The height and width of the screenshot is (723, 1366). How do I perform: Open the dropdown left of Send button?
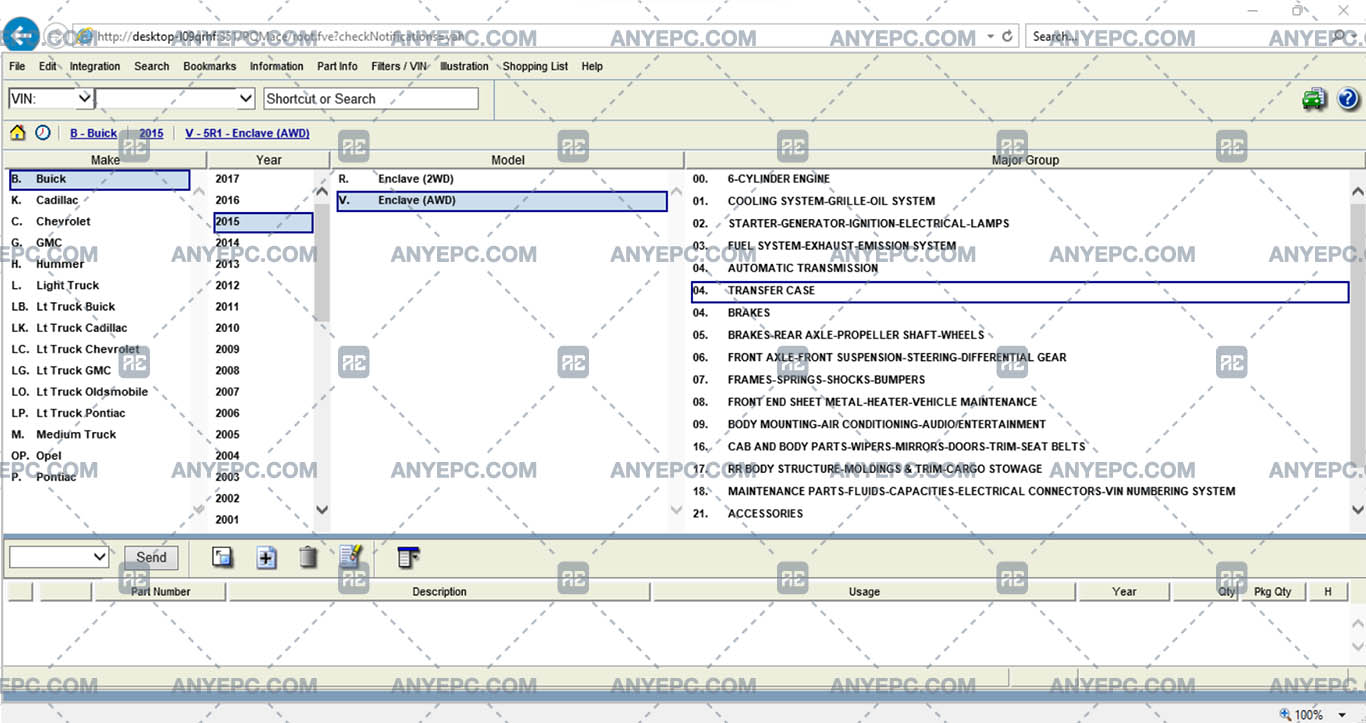pyautogui.click(x=99, y=557)
